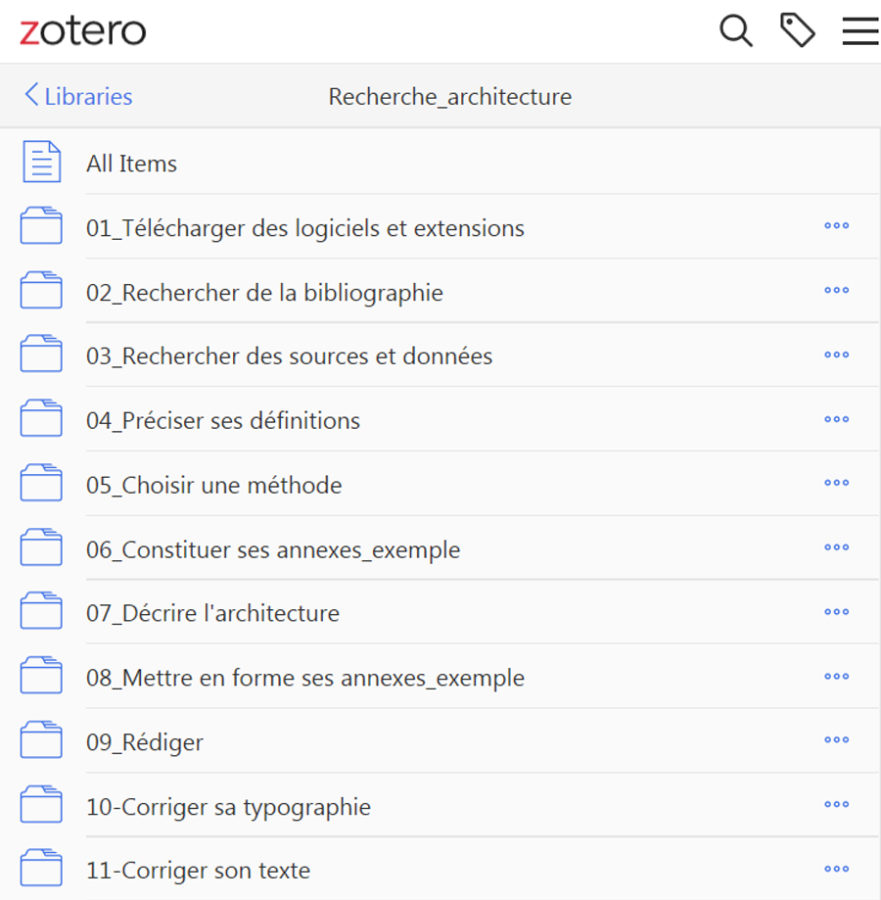
Task: Open collection 02_Rechercher de la bibliographie
Action: click(x=264, y=293)
